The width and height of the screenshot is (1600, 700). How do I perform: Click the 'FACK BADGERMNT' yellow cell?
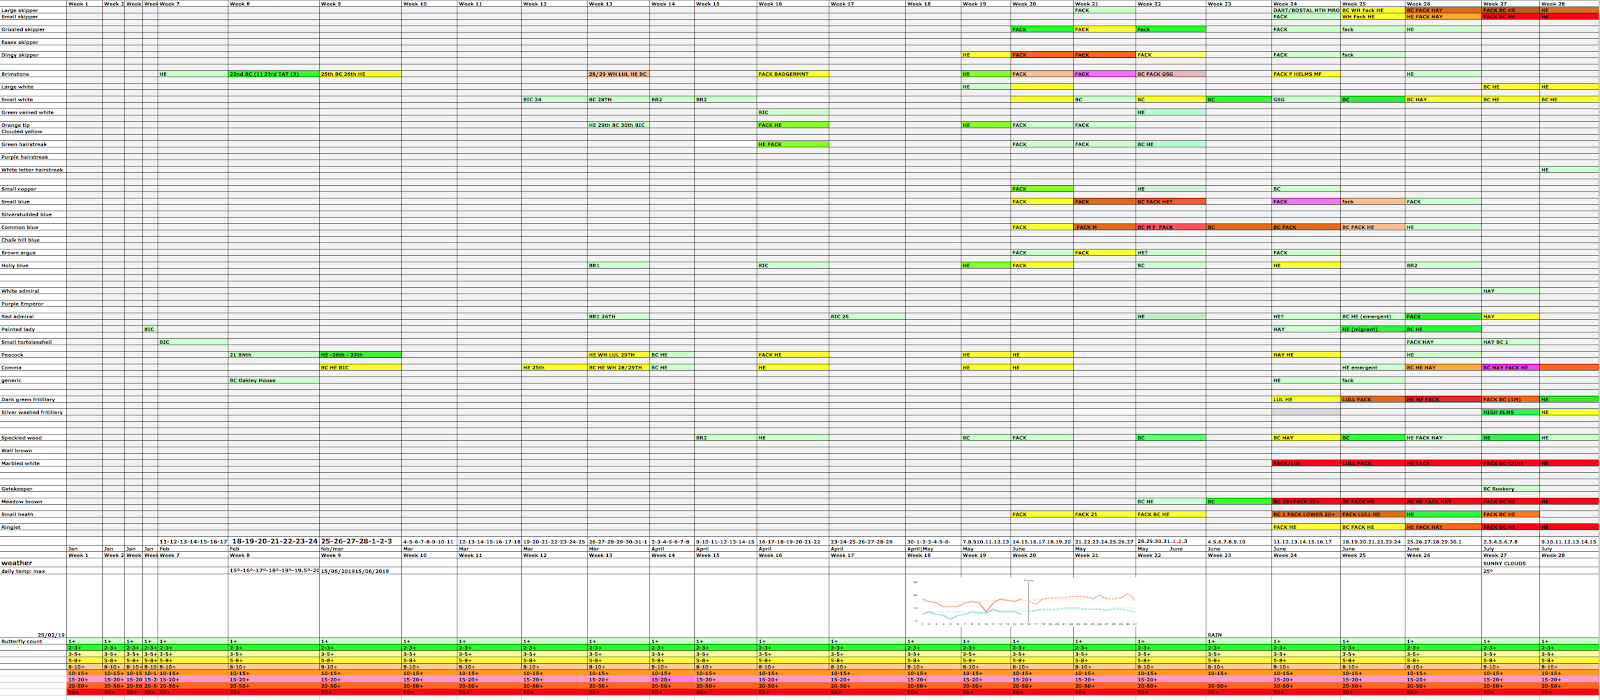click(x=793, y=74)
